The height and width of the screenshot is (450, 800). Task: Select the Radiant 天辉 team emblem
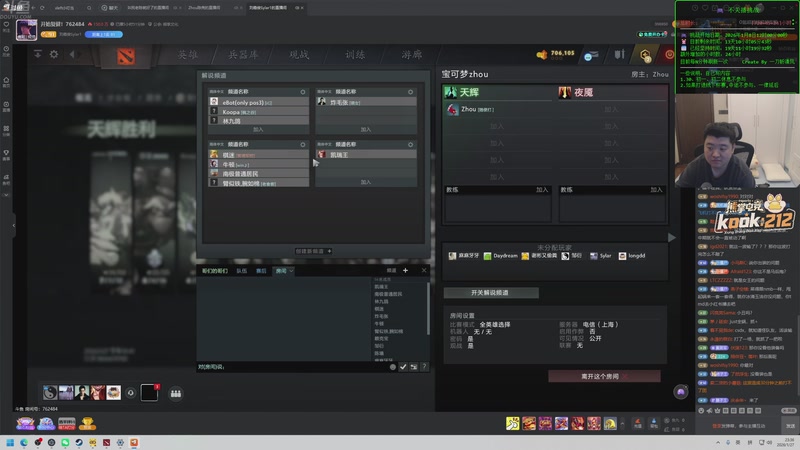[451, 92]
